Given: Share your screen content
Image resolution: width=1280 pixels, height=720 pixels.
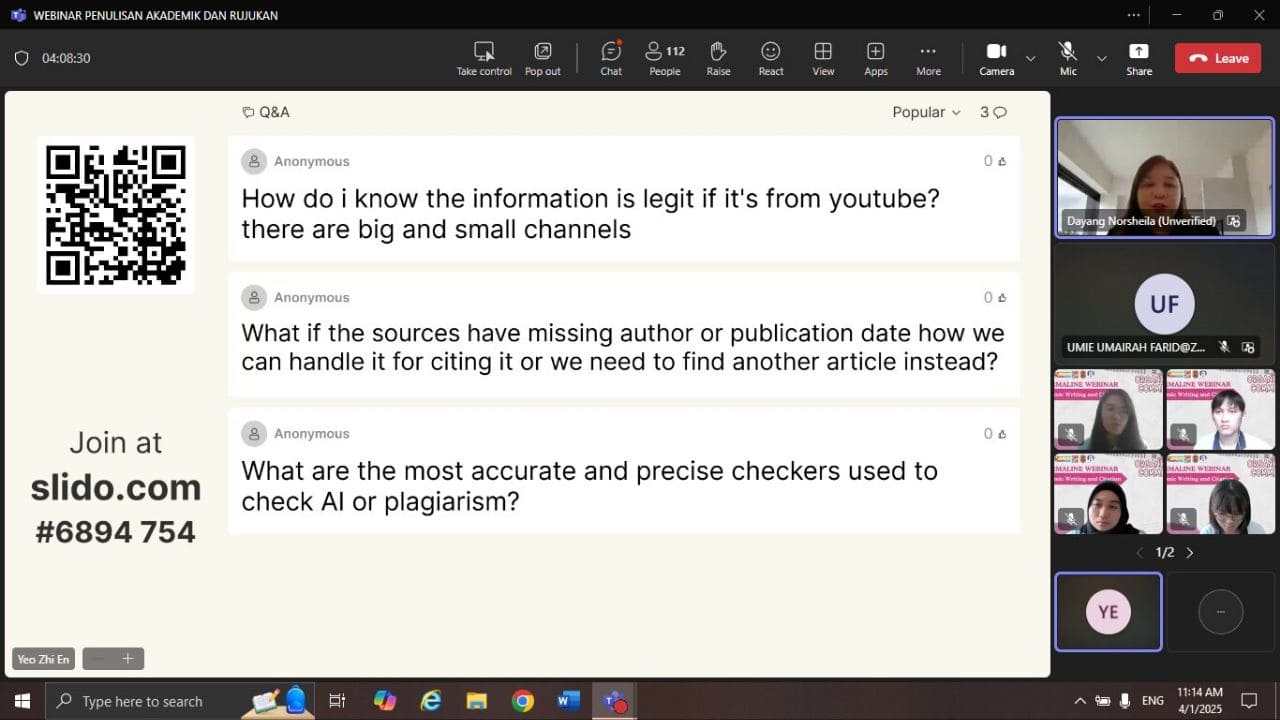Looking at the screenshot, I should click(1139, 58).
